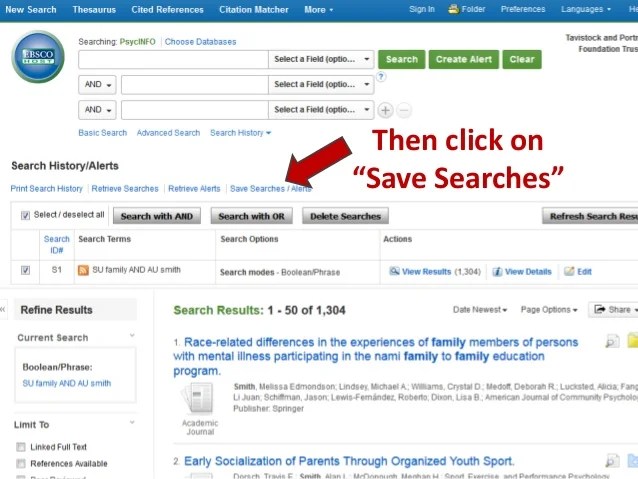
Task: Click the Academic Journal thumbnail icon
Action: click(199, 400)
